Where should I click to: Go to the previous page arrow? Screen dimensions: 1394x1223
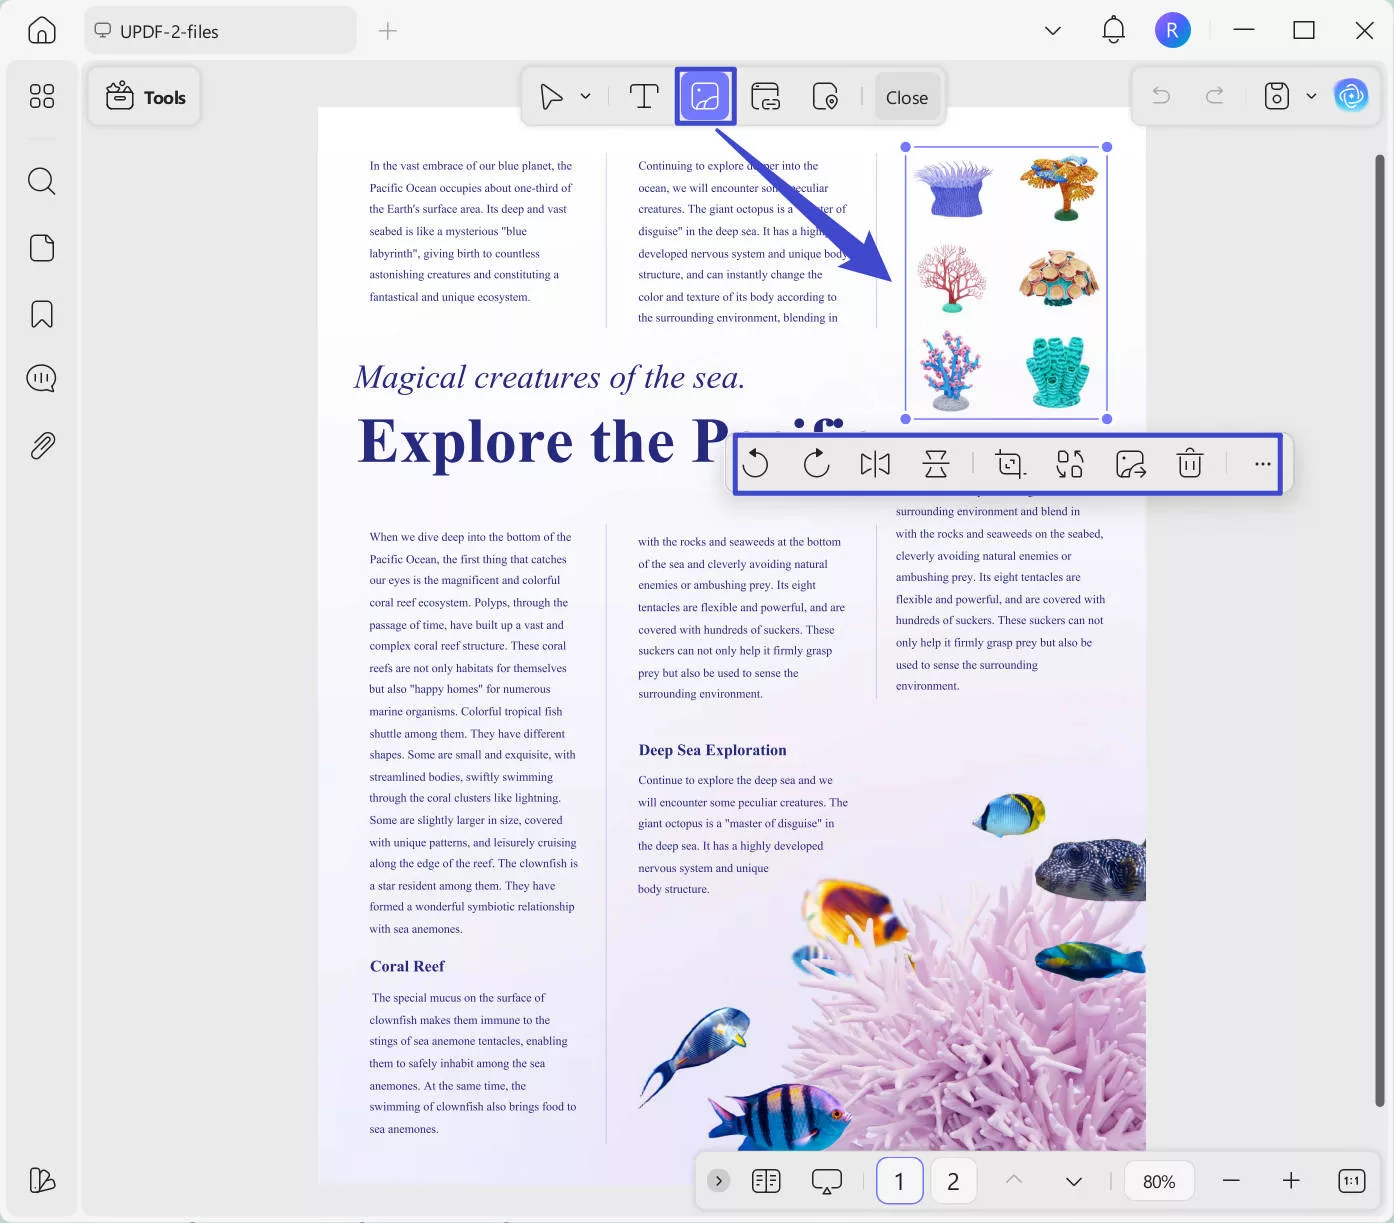pyautogui.click(x=1014, y=1180)
